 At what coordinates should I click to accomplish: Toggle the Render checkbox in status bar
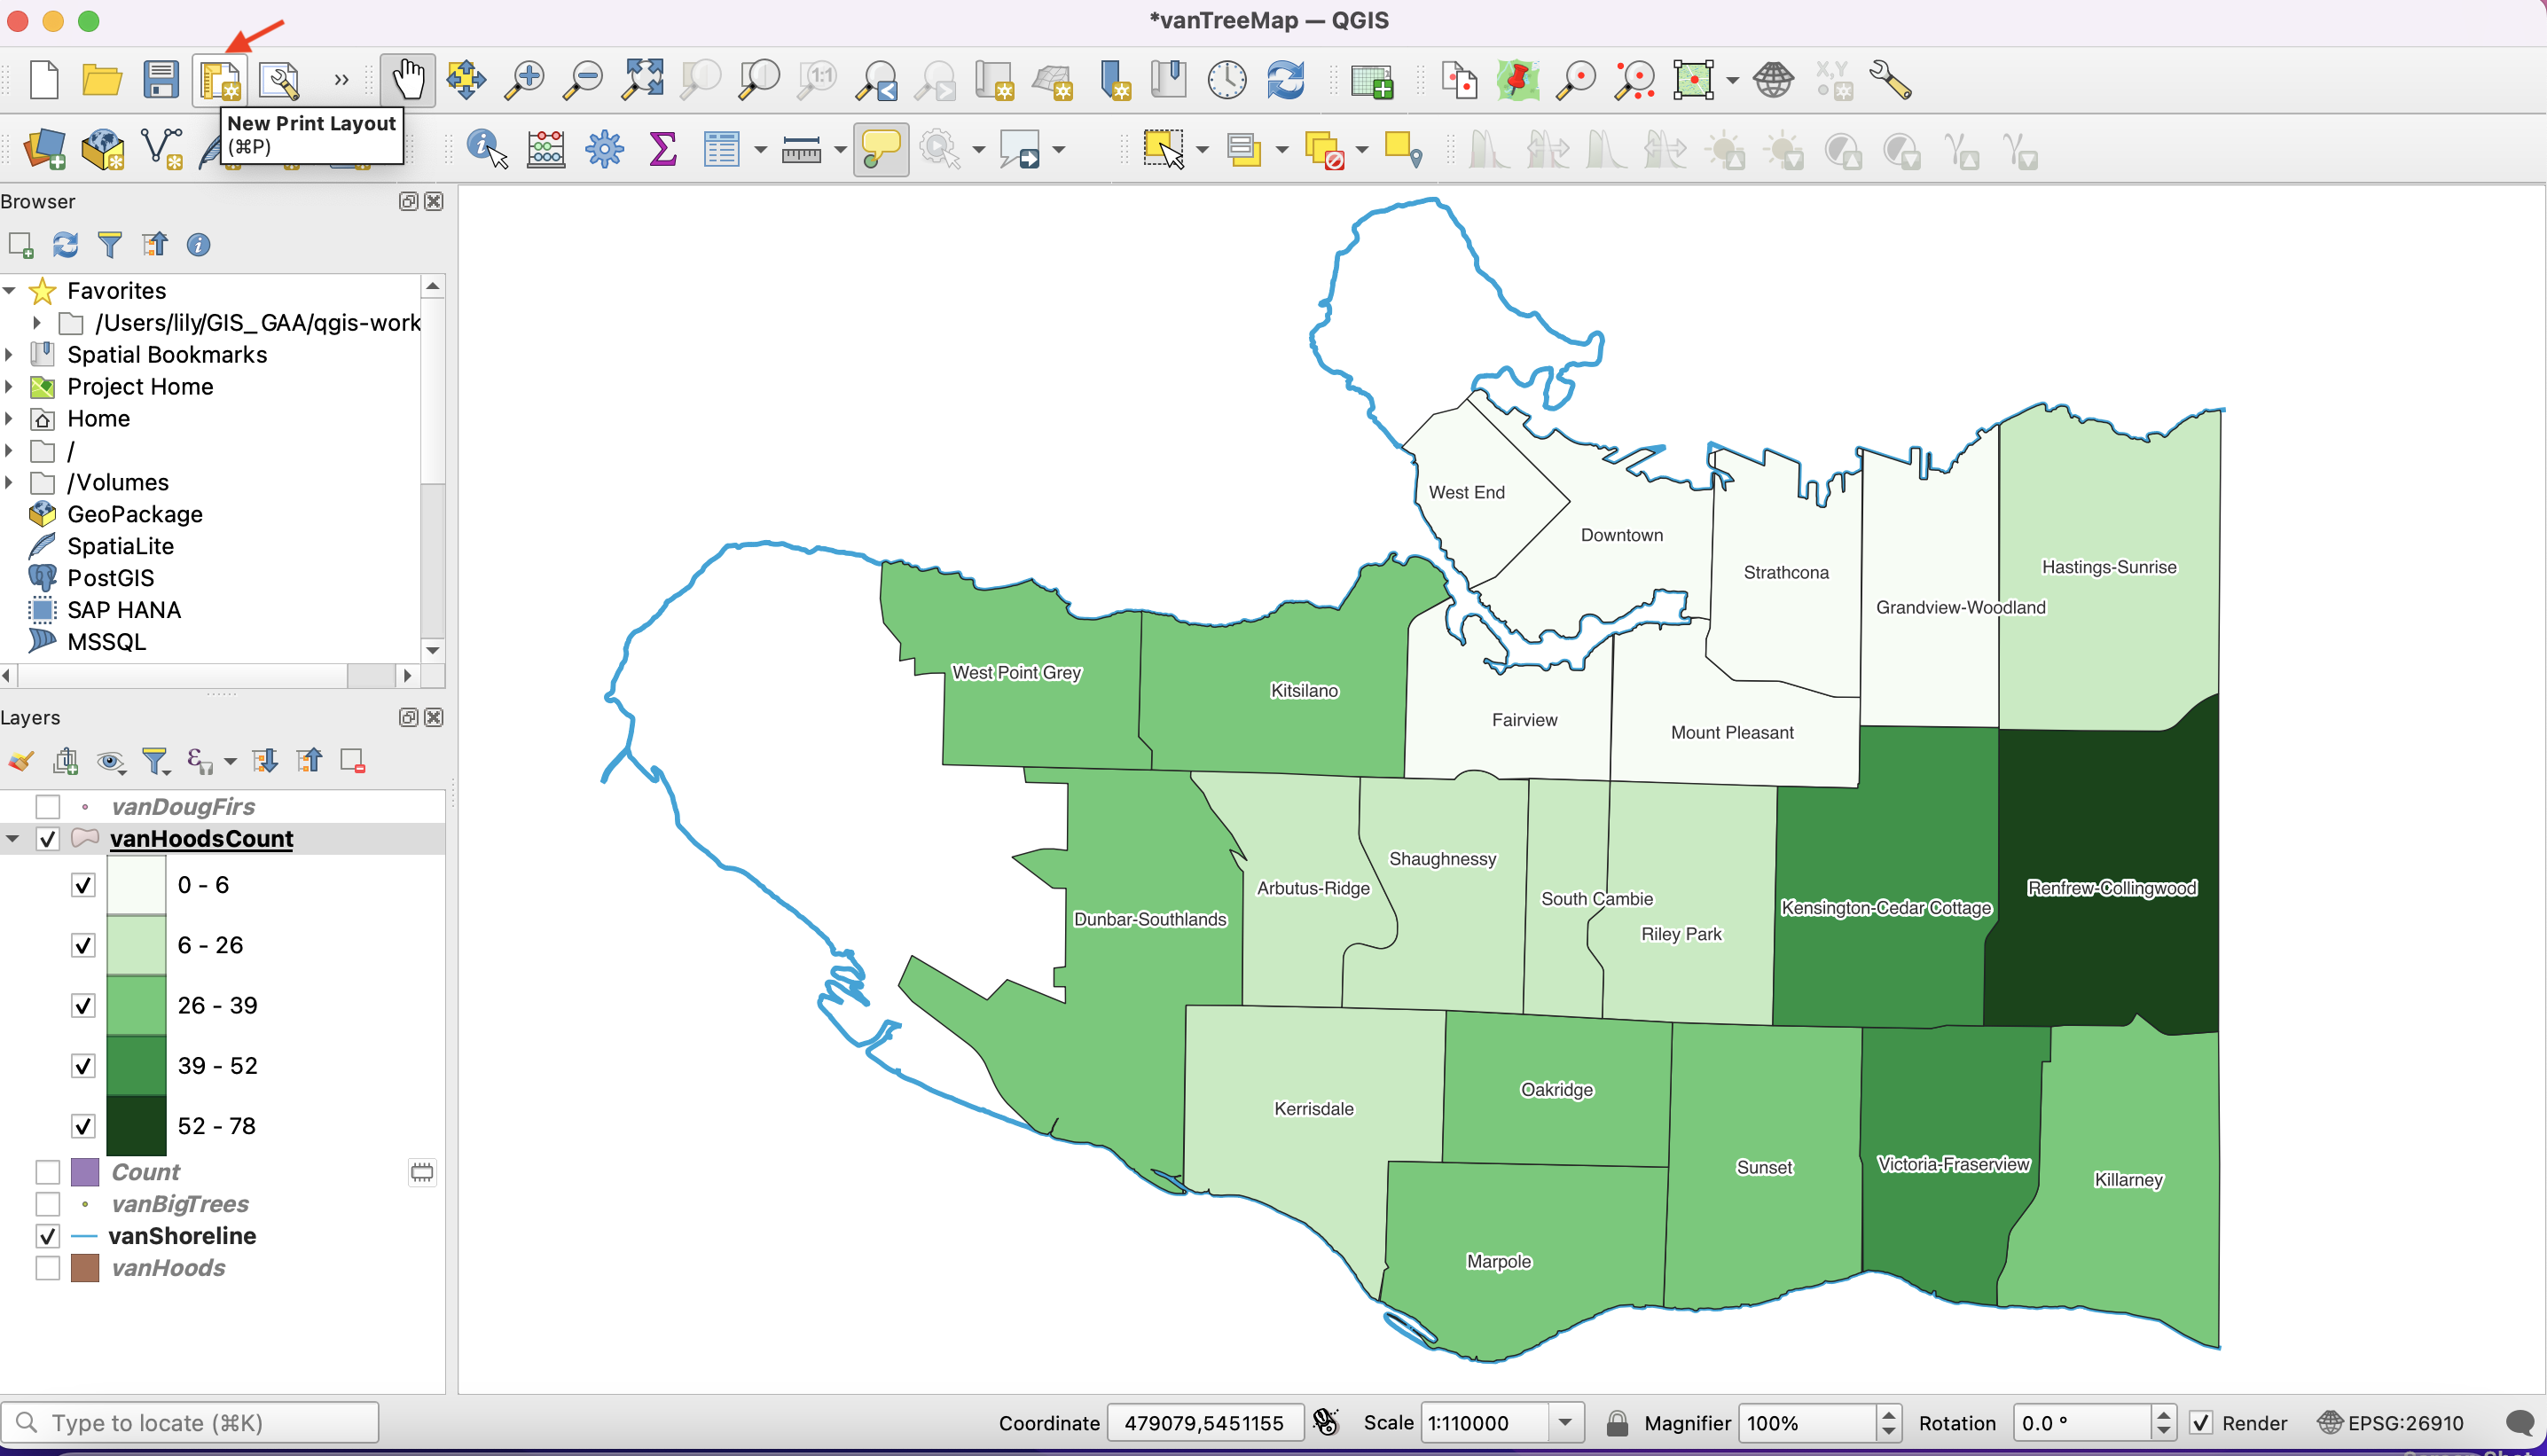click(x=2201, y=1423)
